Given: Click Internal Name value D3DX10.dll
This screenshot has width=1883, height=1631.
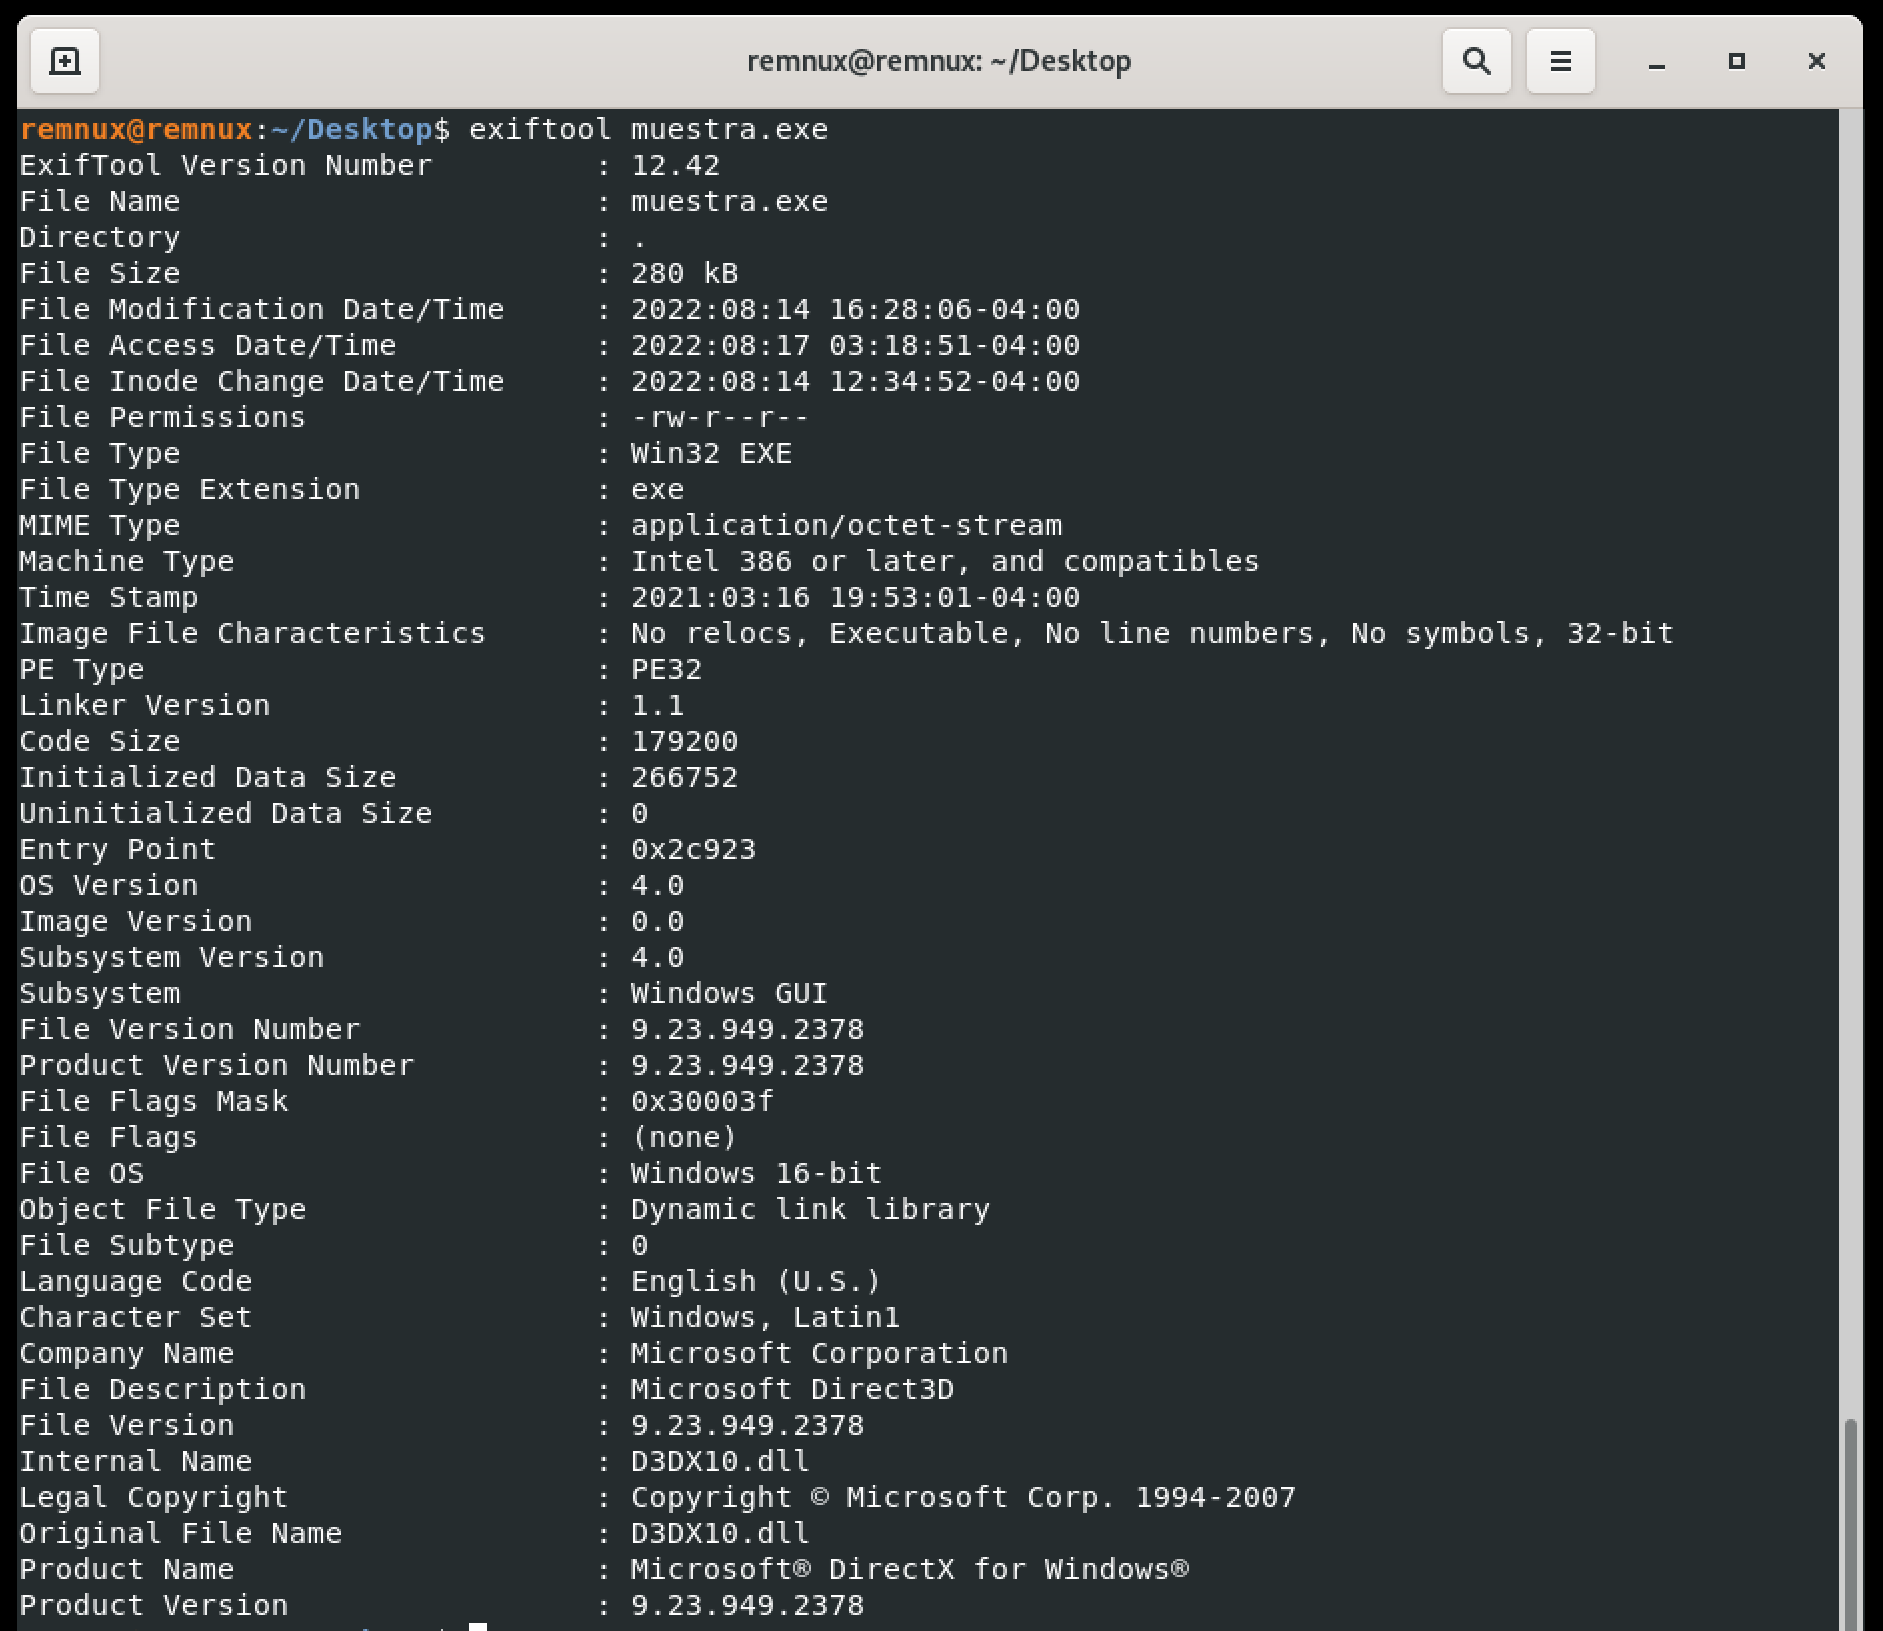Looking at the screenshot, I should 720,1461.
